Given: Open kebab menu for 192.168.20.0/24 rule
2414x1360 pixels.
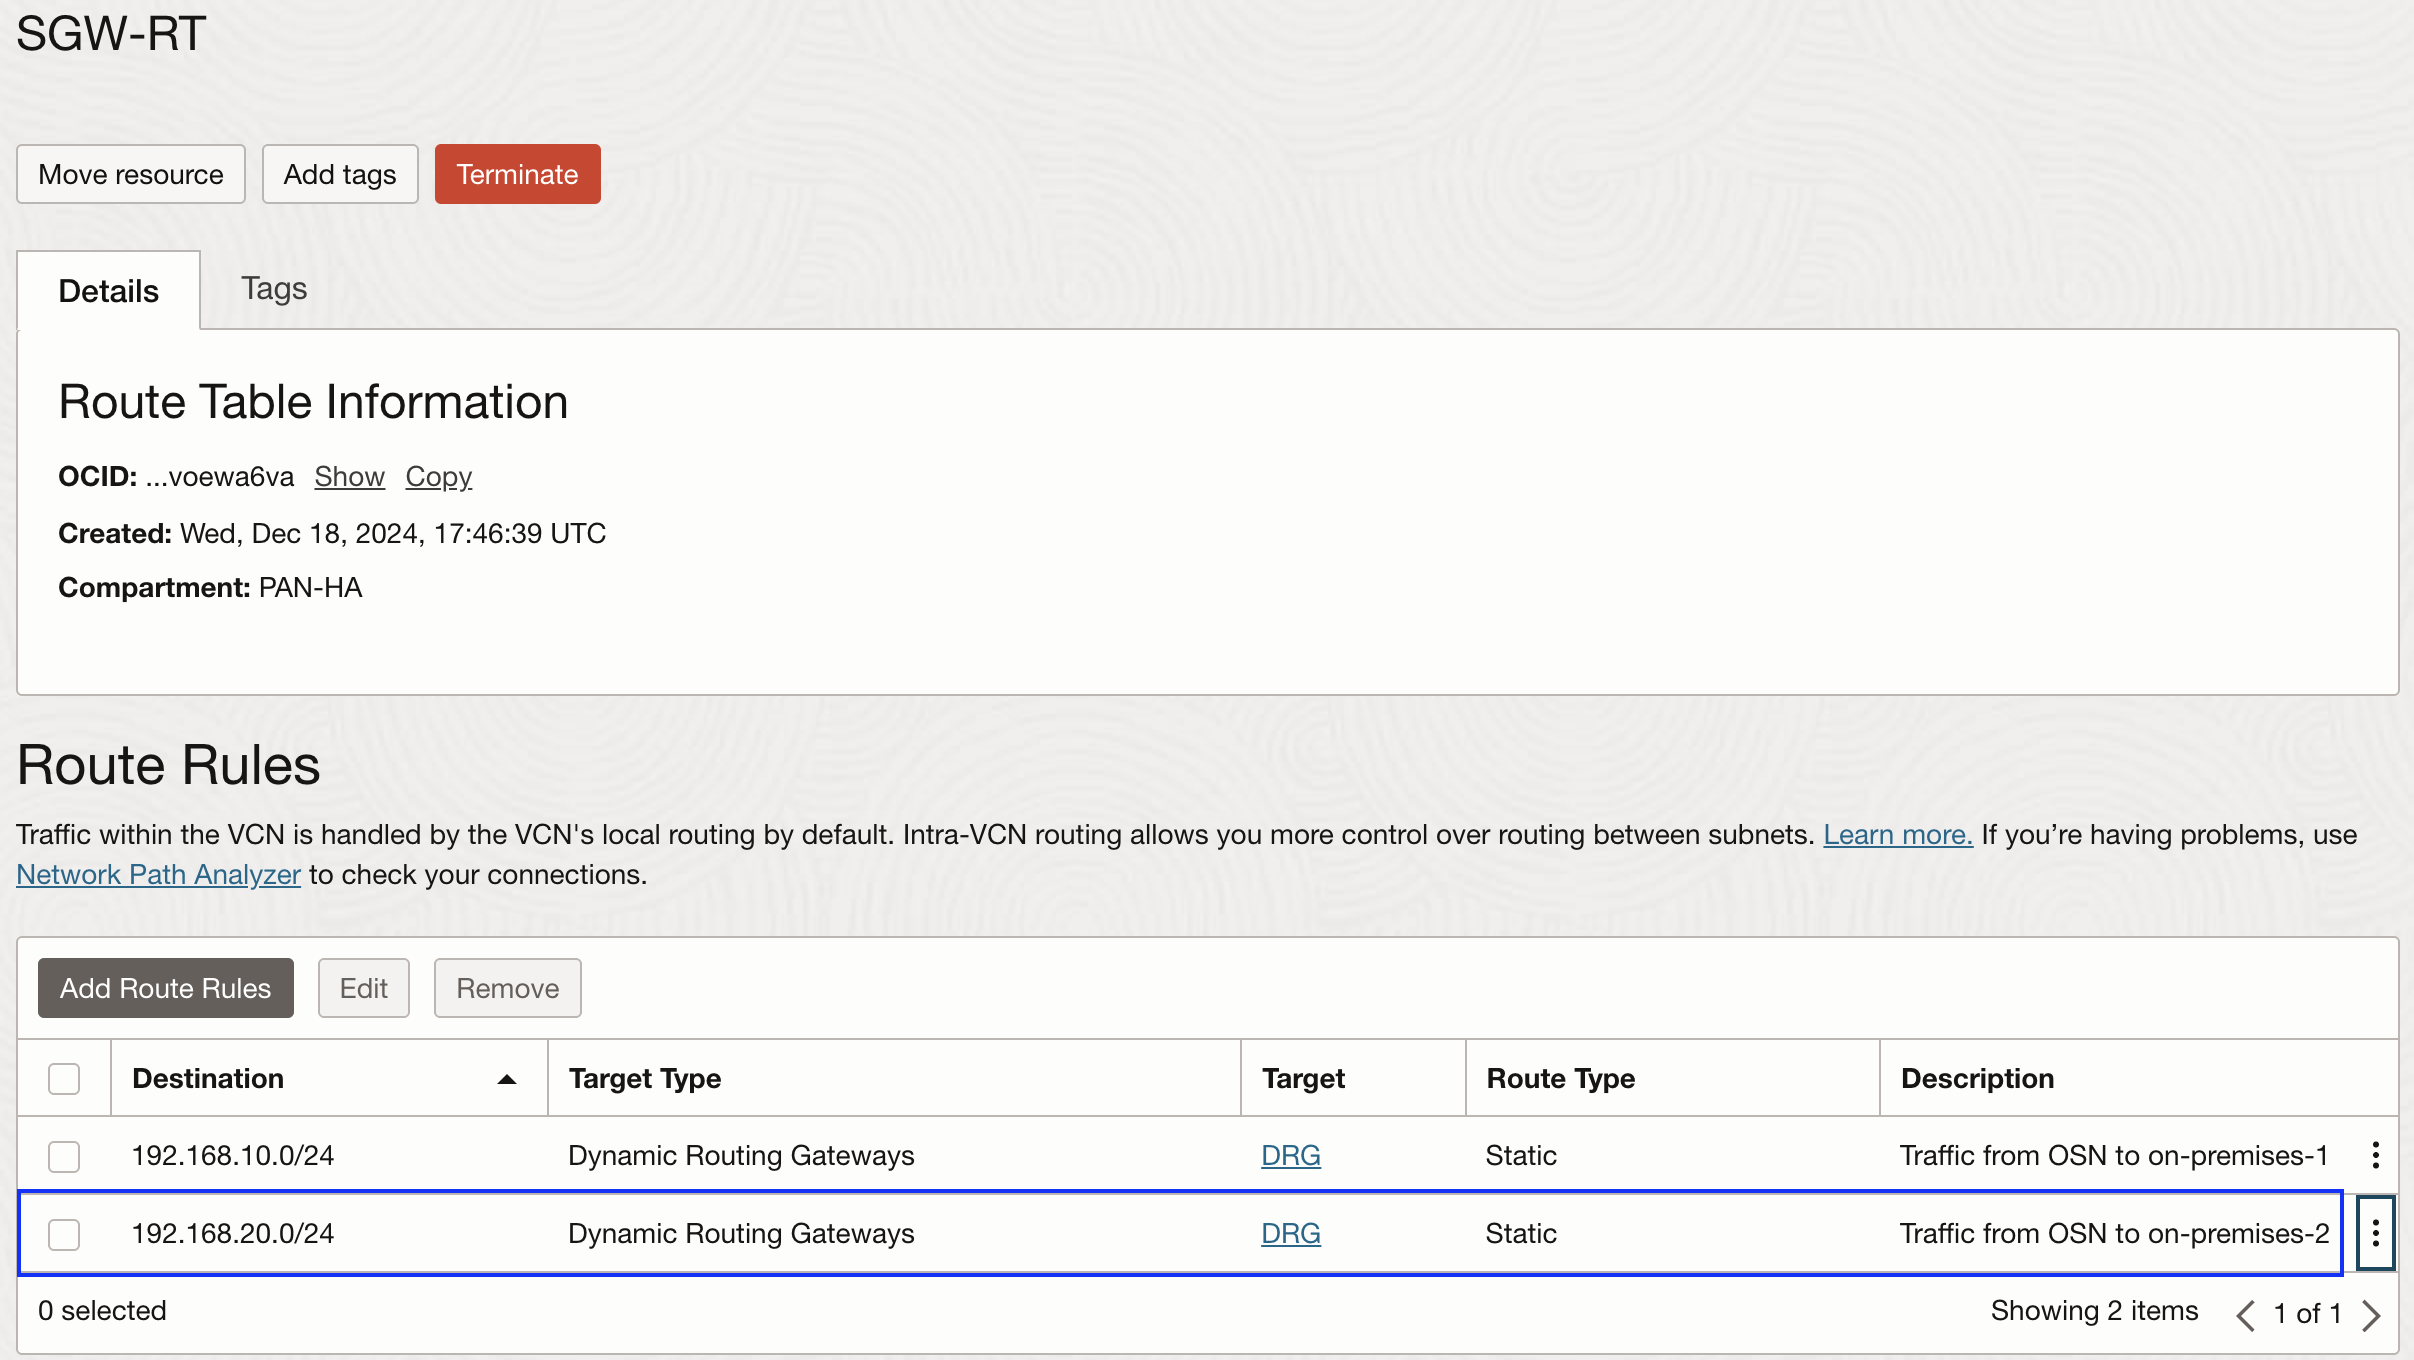Looking at the screenshot, I should pyautogui.click(x=2375, y=1233).
